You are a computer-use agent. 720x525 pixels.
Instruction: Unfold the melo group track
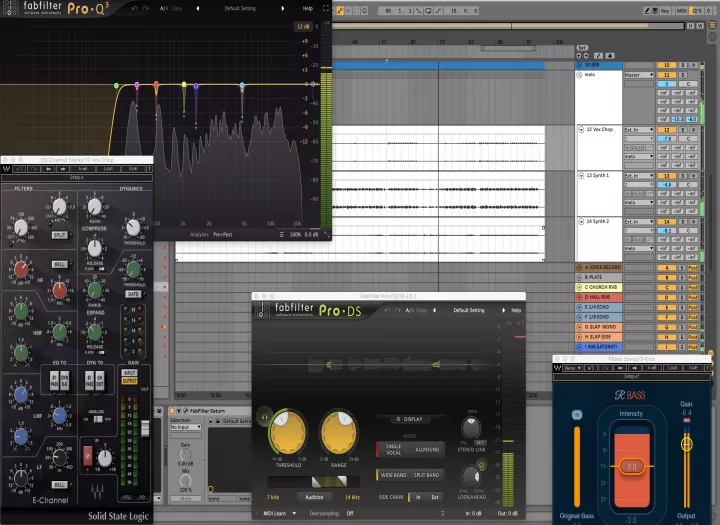[579, 74]
